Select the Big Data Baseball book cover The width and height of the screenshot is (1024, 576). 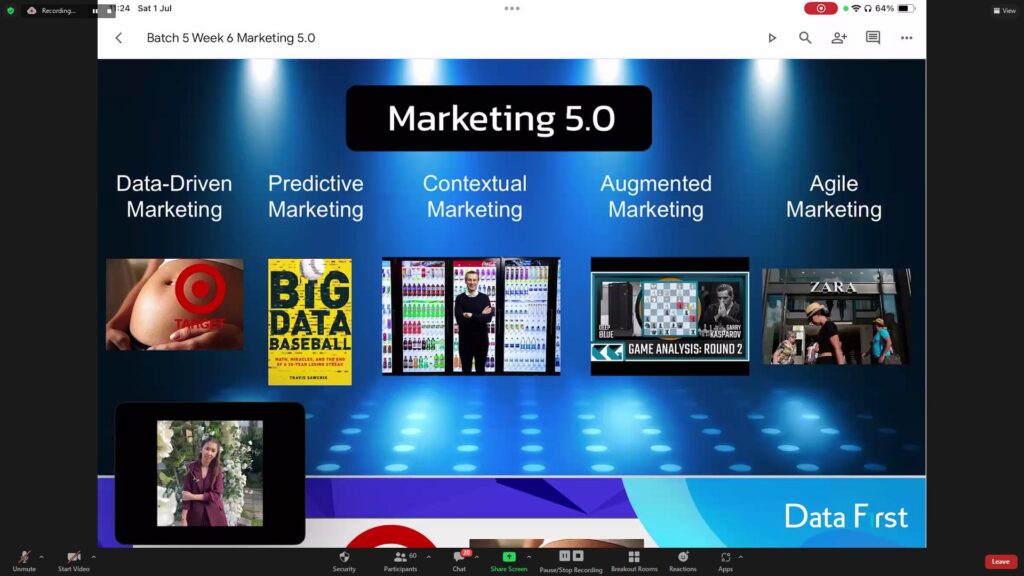point(310,322)
